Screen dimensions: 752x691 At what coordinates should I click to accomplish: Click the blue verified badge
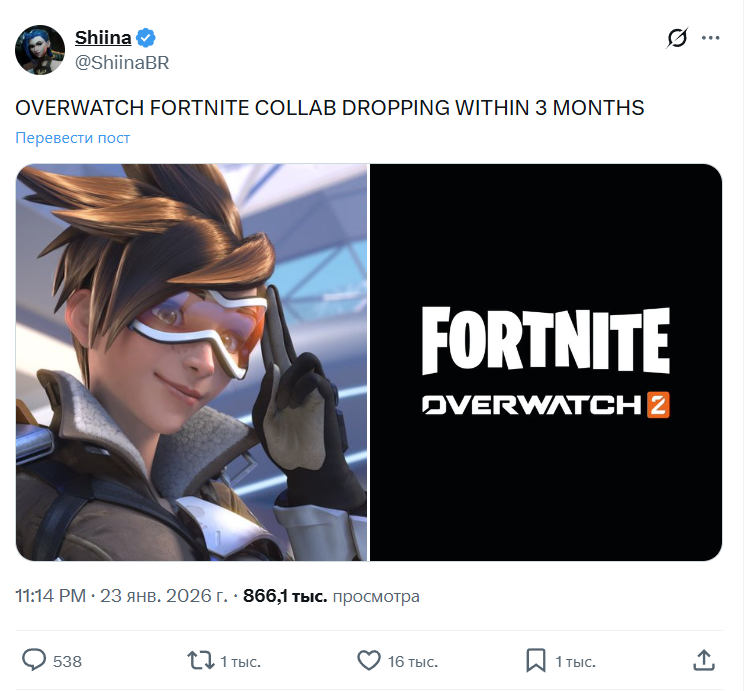[x=146, y=38]
